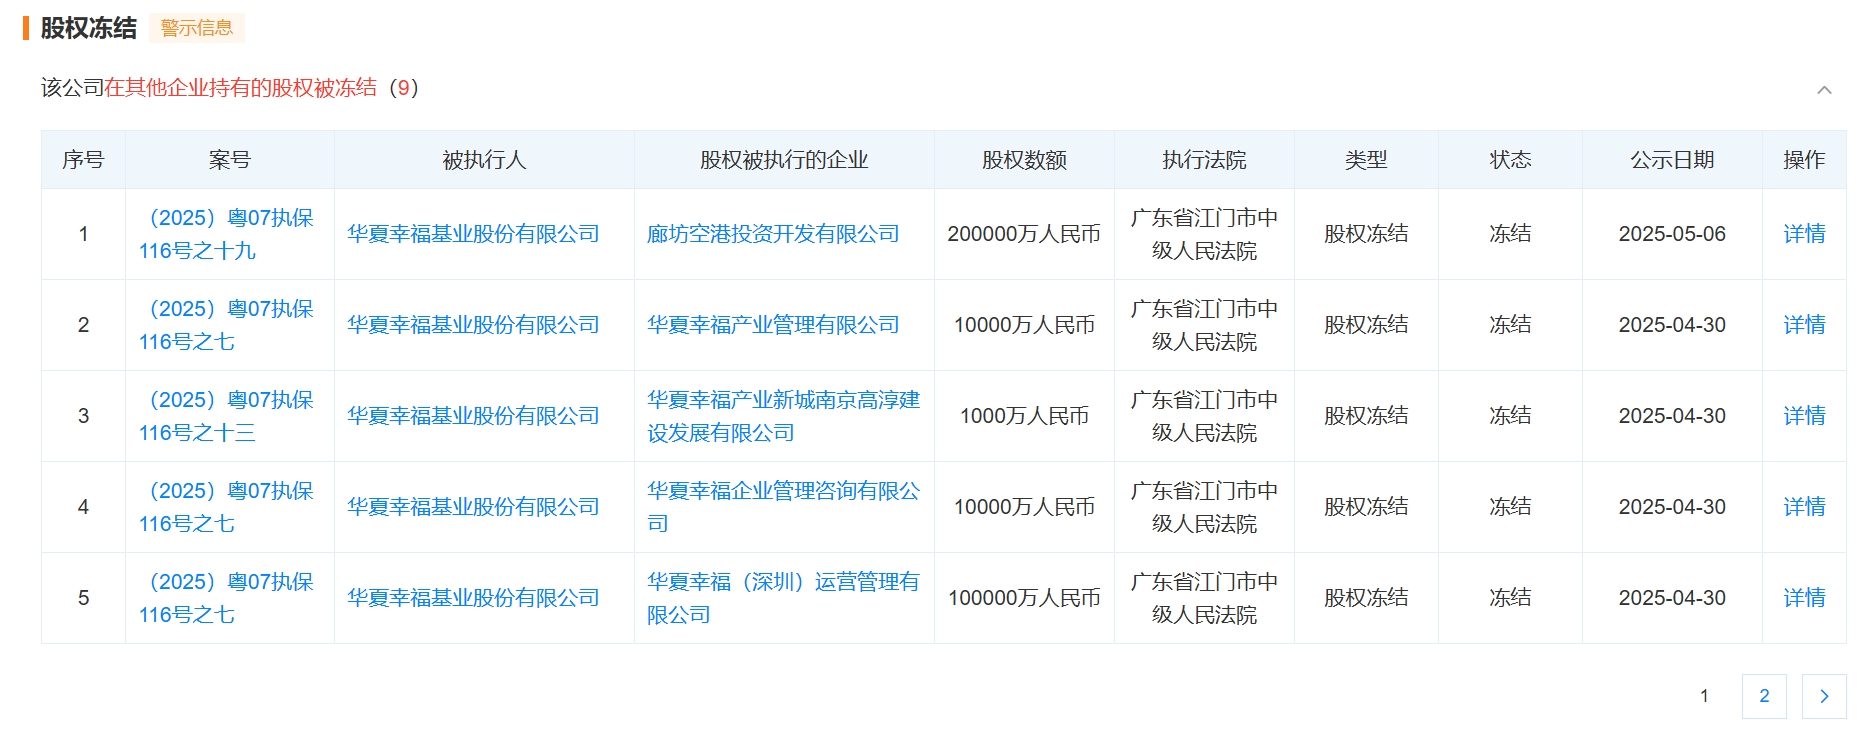Click the 股权冻结 section heading

pos(88,28)
